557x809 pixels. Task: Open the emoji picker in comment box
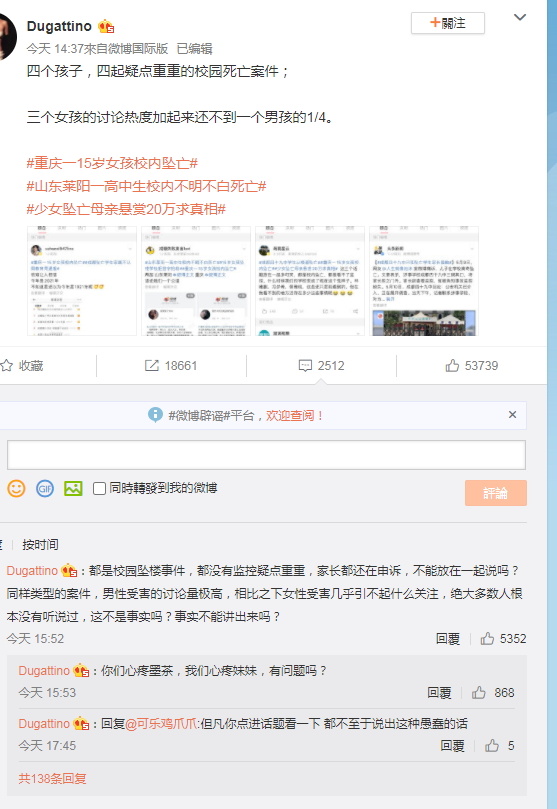(x=16, y=488)
